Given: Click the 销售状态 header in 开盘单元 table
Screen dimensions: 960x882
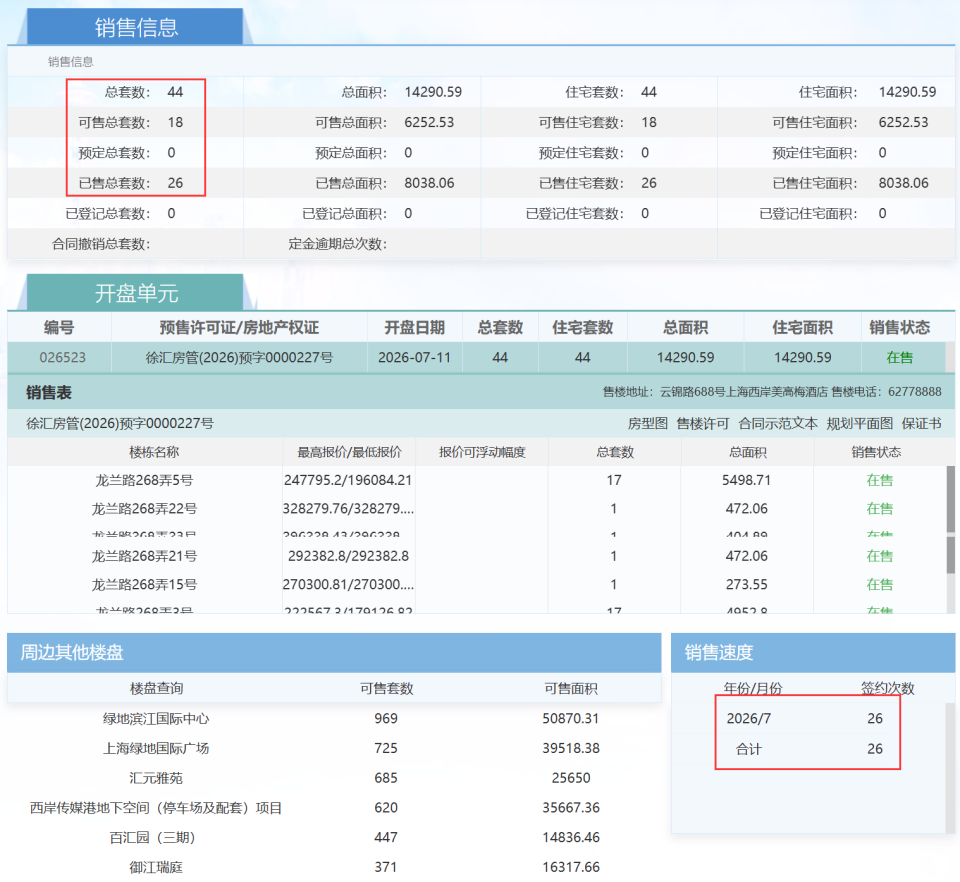Looking at the screenshot, I should pyautogui.click(x=899, y=327).
